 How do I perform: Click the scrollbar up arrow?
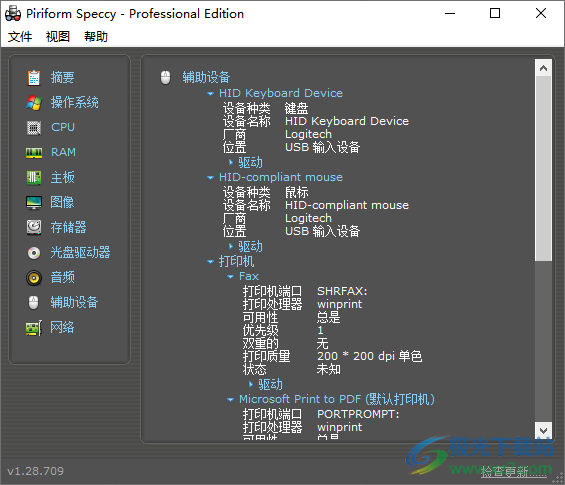(x=543, y=68)
